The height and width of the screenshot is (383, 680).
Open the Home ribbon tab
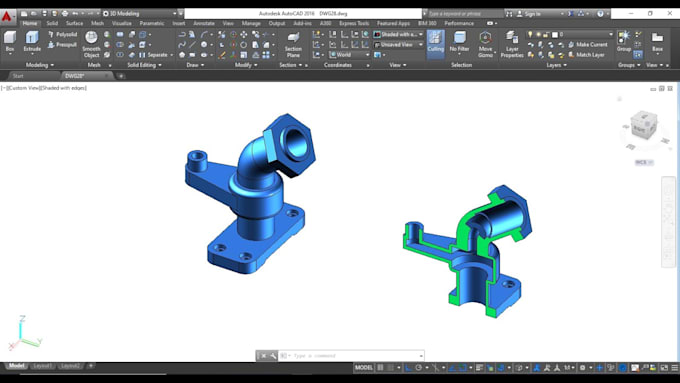pos(30,23)
